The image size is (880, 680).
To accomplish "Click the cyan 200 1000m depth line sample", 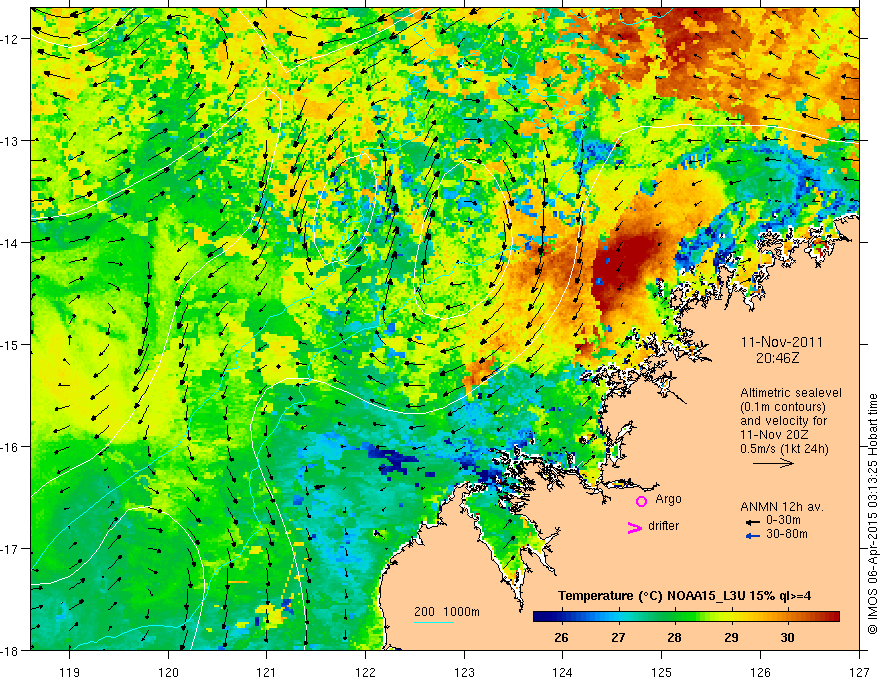I will coord(433,622).
